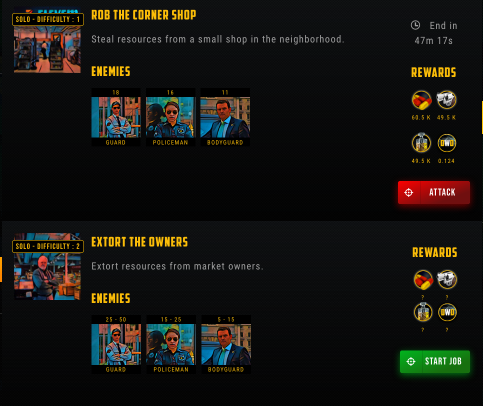Select the Guard card showing 25 - 50
Viewport: 483px width, 406px height.
point(116,344)
